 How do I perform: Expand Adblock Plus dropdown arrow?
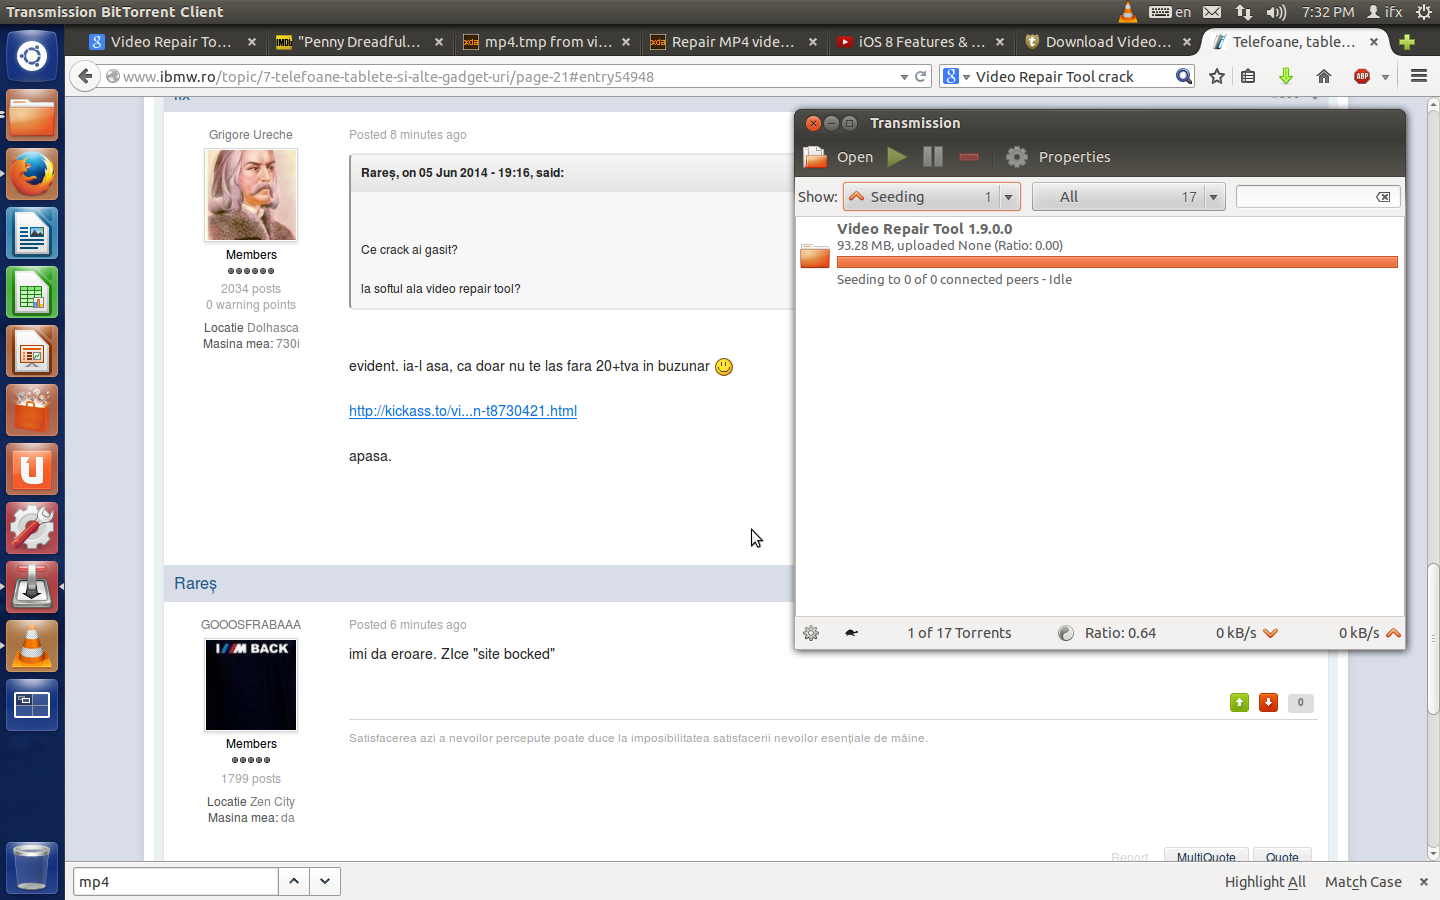pyautogui.click(x=1385, y=77)
